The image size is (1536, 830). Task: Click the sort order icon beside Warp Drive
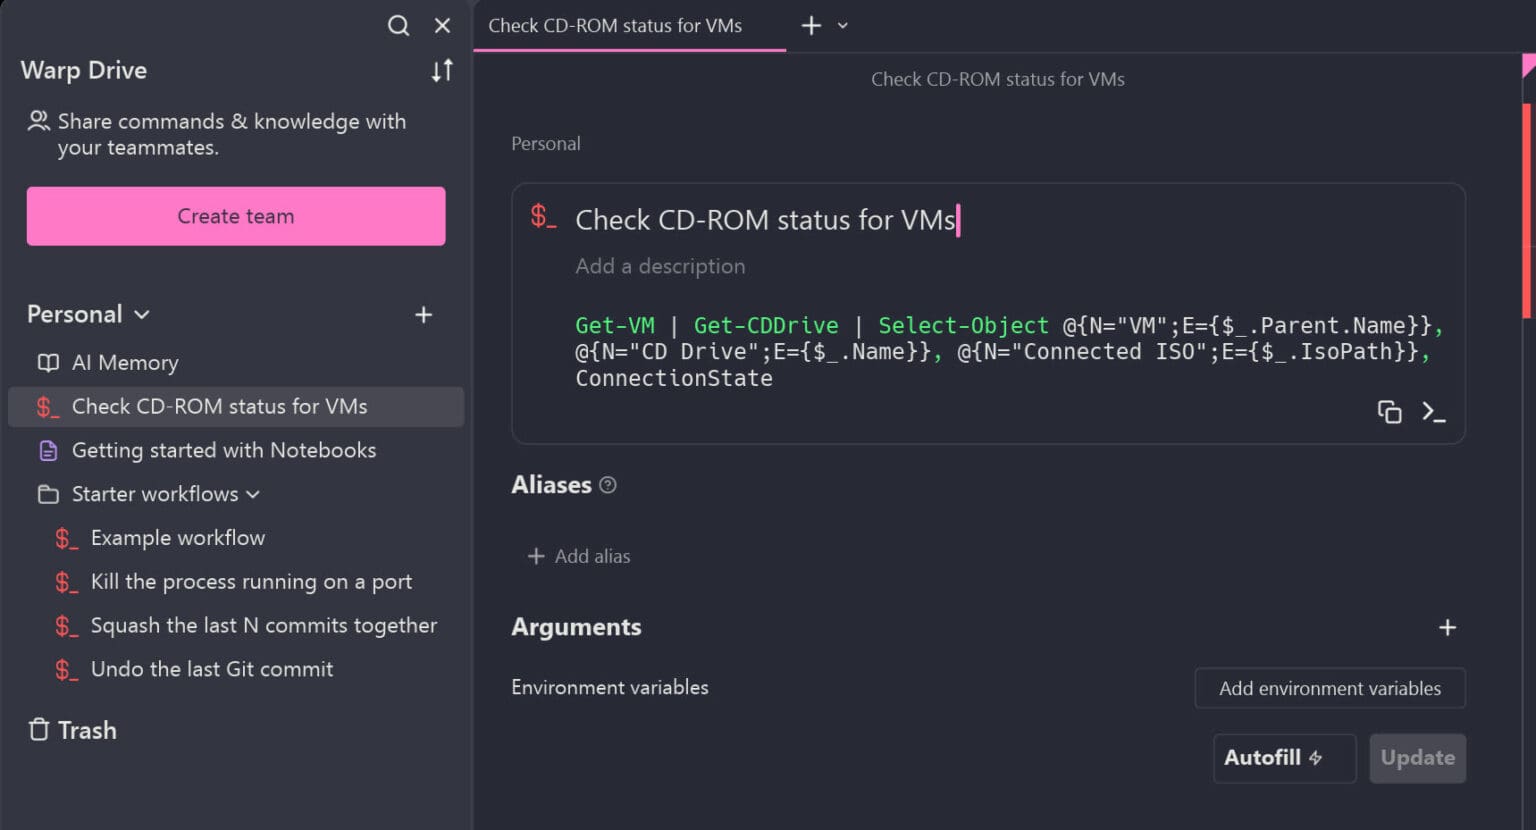(x=441, y=70)
